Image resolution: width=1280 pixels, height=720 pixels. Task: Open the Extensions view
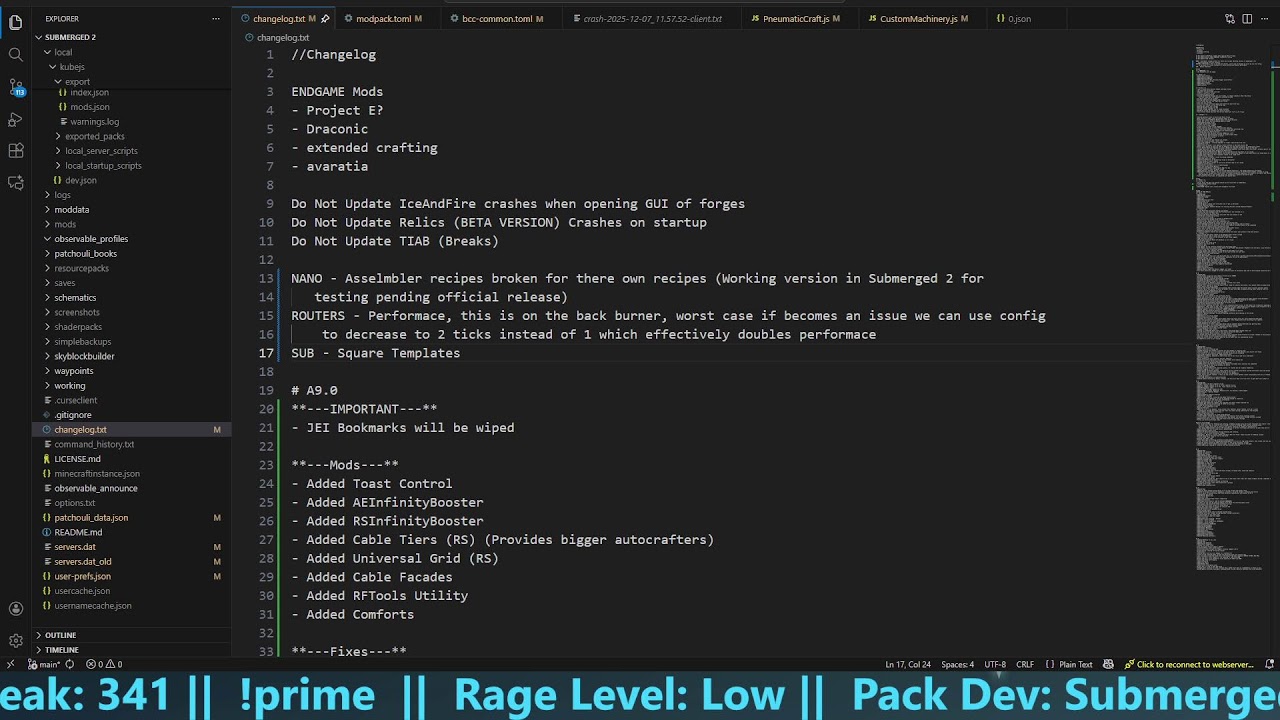pos(15,151)
